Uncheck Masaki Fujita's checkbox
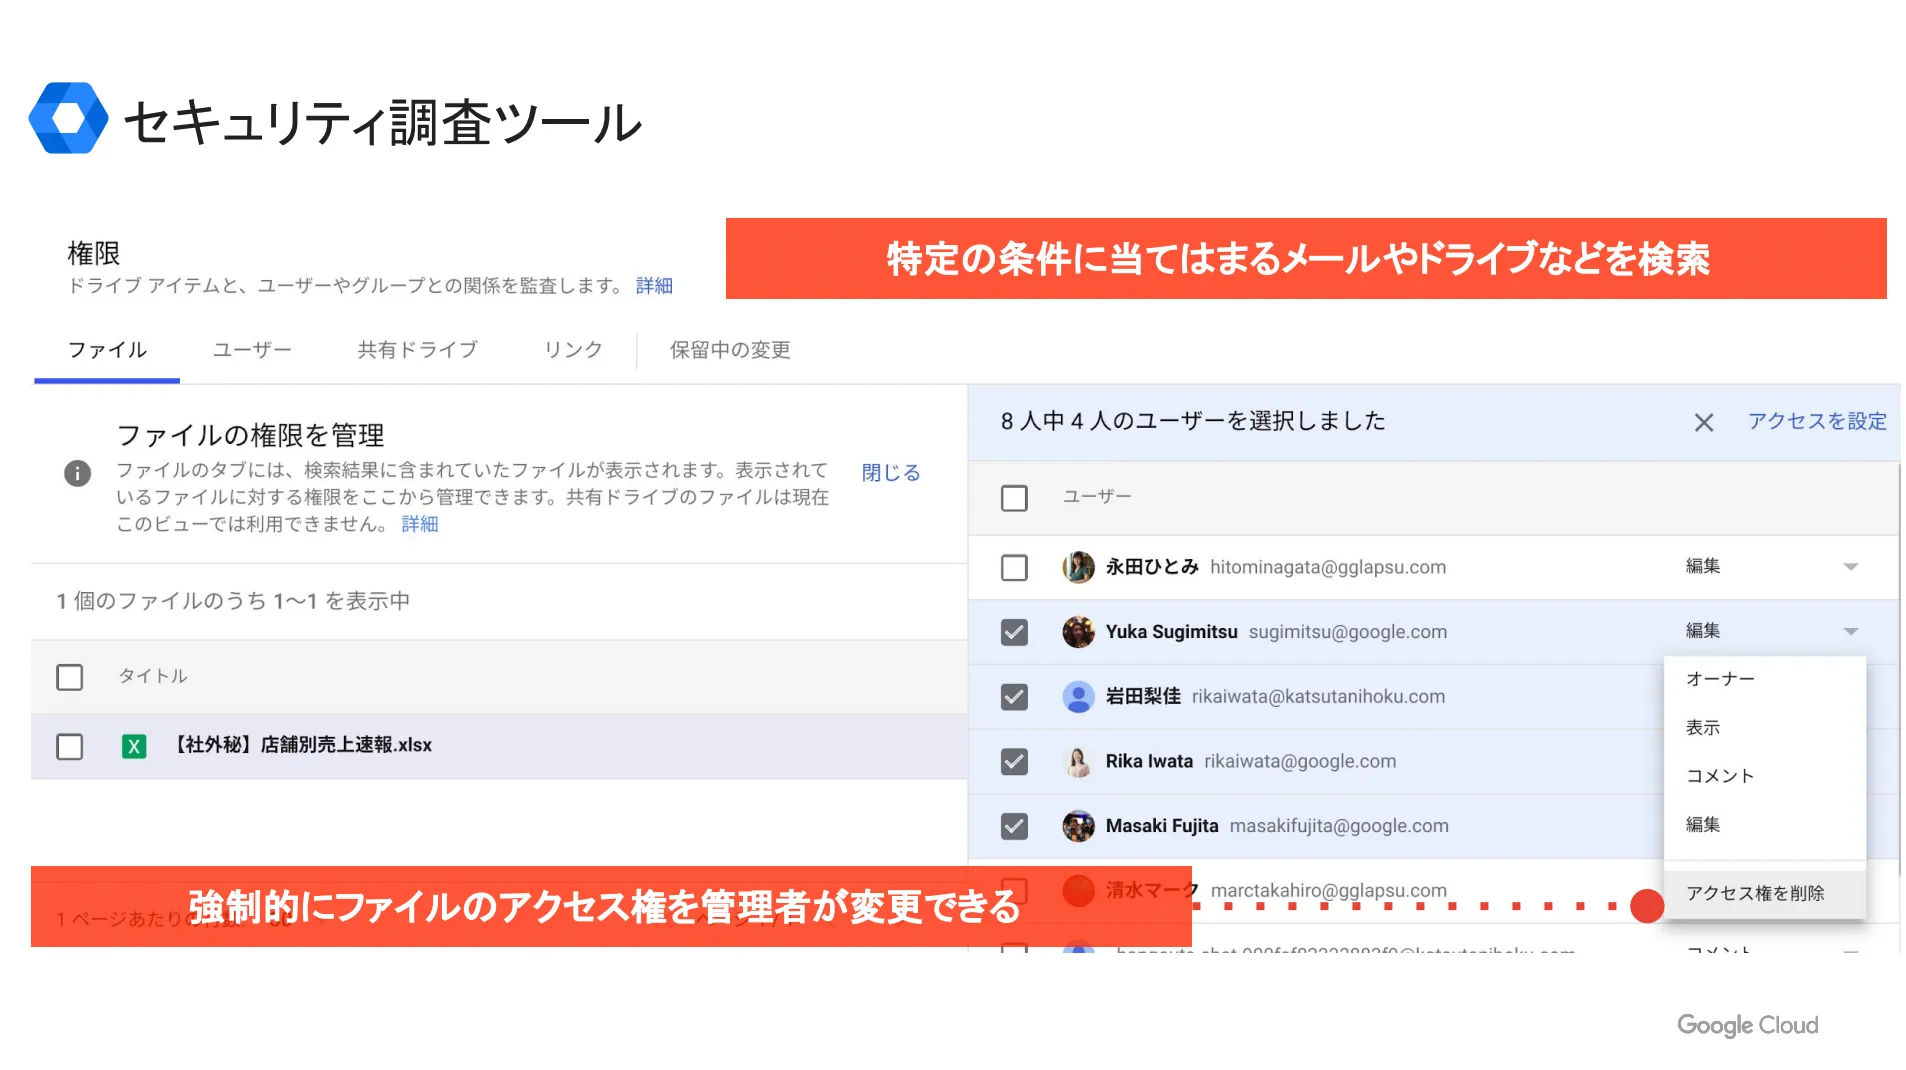This screenshot has width=1906, height=1070. 1013,826
